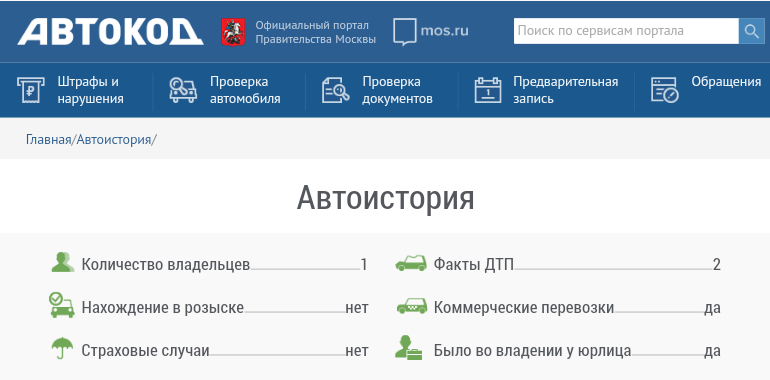
Task: Click the АВТОКОД logo
Action: coord(110,32)
